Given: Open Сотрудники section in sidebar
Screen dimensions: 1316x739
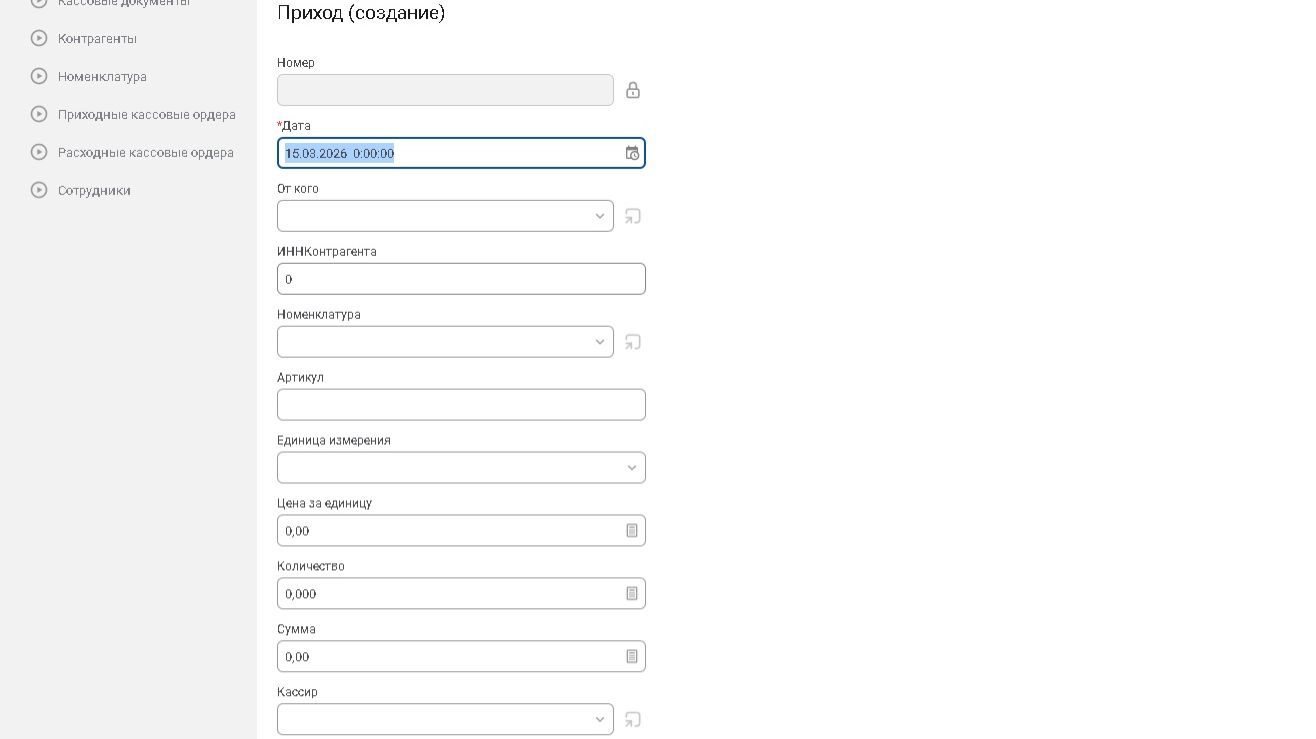Looking at the screenshot, I should 94,191.
